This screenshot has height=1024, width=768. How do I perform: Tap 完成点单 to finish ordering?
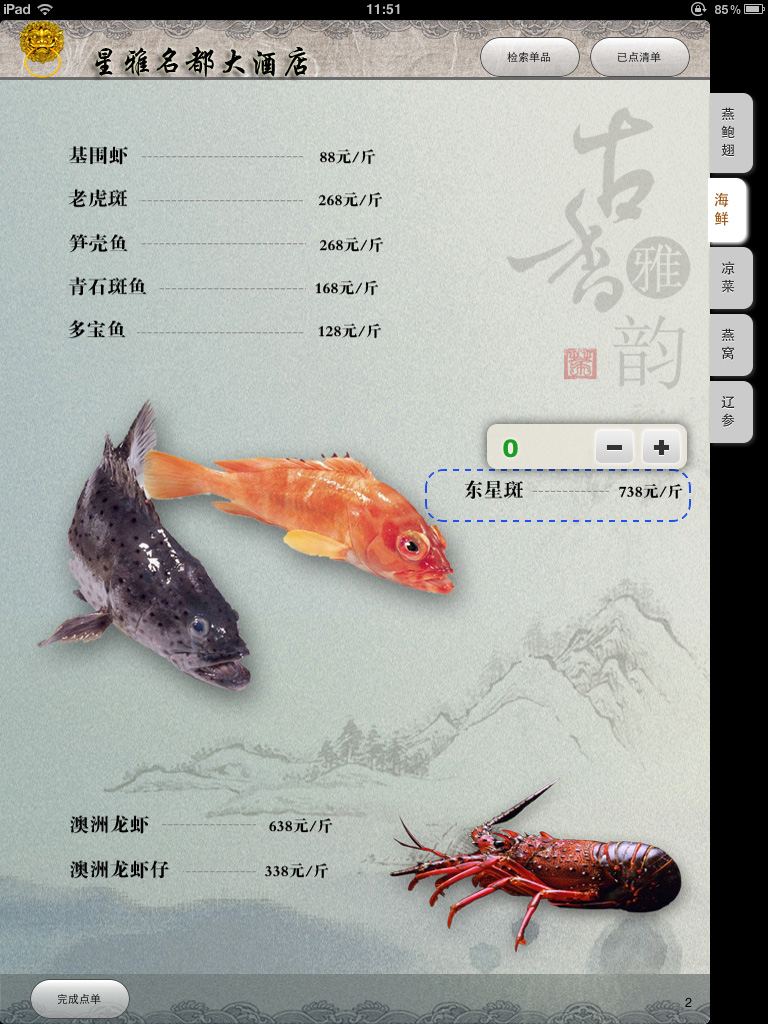point(80,998)
